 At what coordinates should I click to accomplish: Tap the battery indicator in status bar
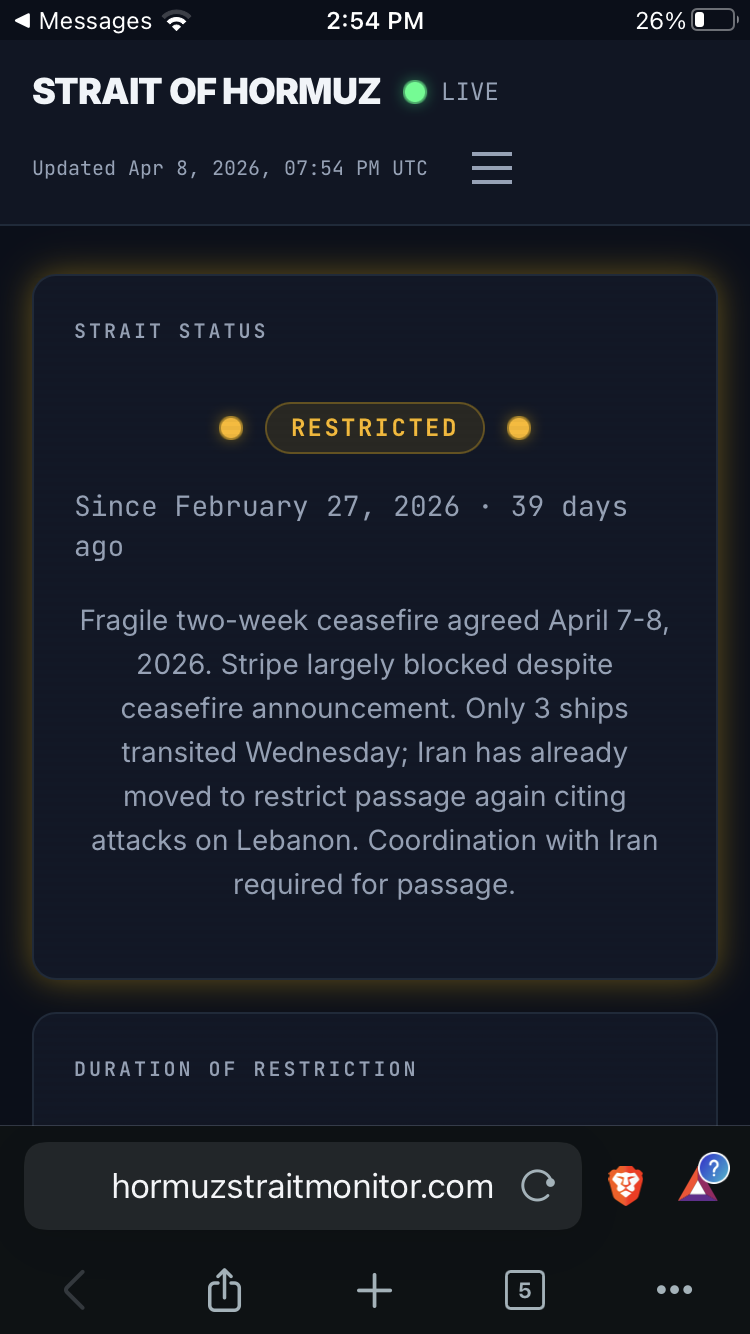[712, 20]
